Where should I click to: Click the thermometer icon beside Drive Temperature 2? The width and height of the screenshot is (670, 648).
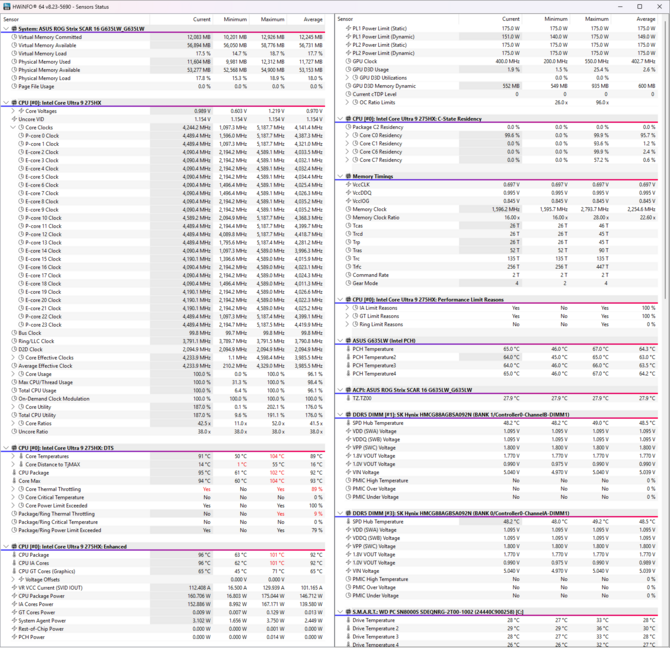click(x=348, y=628)
